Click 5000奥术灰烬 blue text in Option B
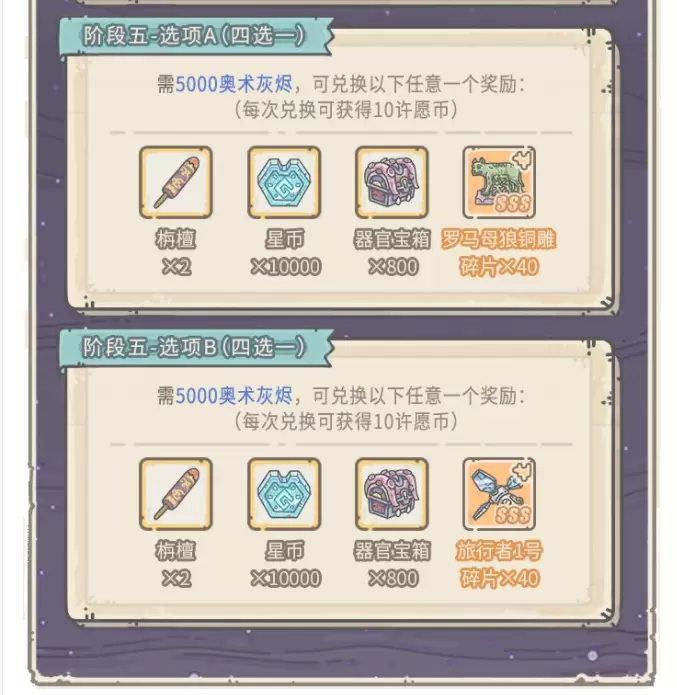The image size is (677, 695). point(234,395)
